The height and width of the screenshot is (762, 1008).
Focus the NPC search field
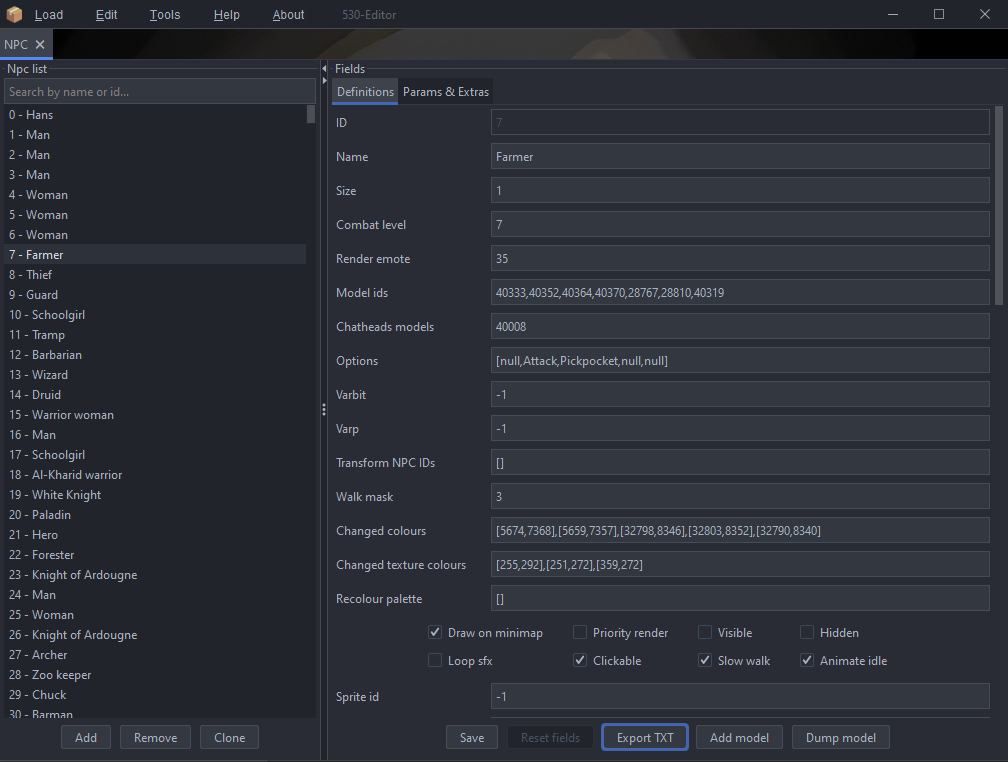coord(159,92)
